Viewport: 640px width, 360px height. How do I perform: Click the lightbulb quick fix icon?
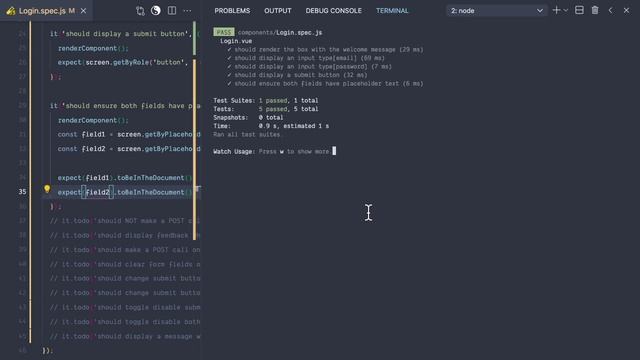pos(47,189)
